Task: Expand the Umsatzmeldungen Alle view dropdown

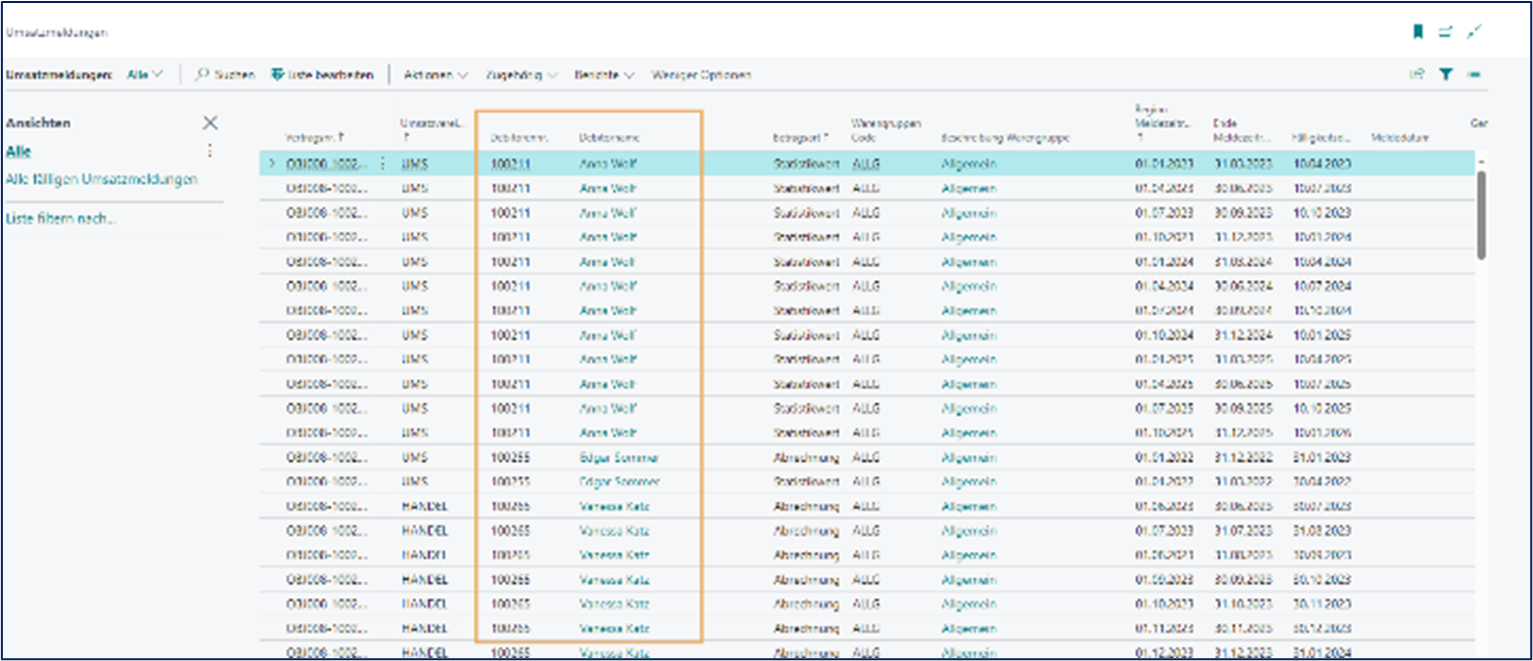Action: pos(145,75)
